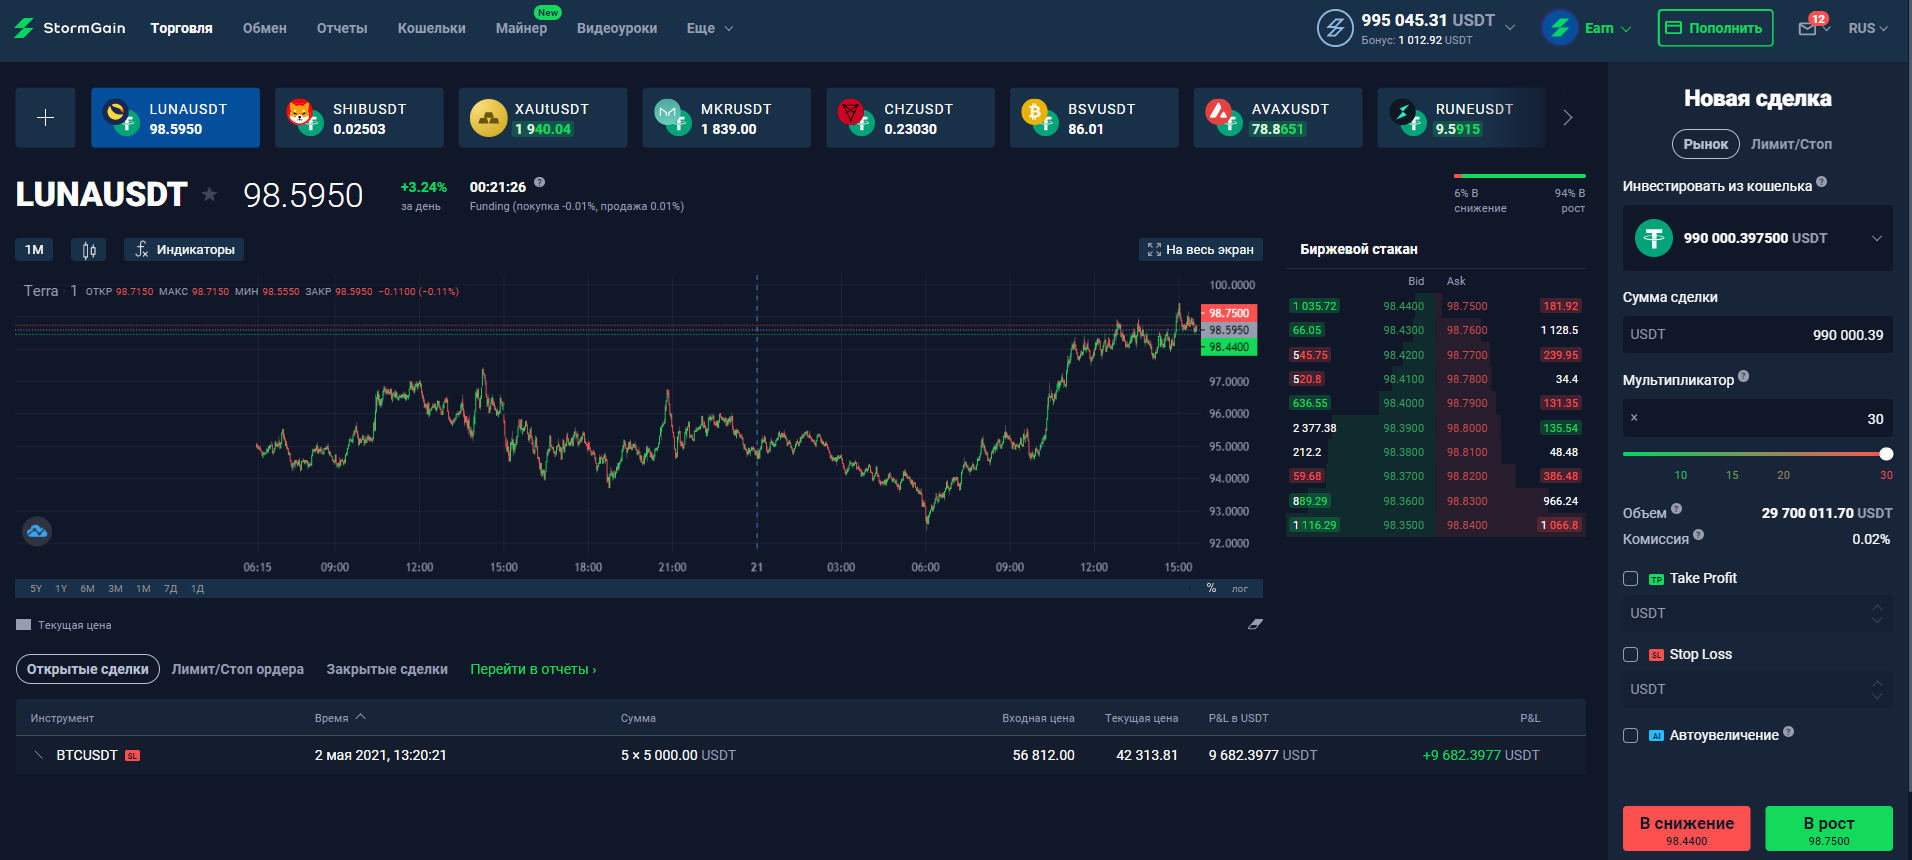Click the Stop Loss USDT field

(x=1757, y=689)
